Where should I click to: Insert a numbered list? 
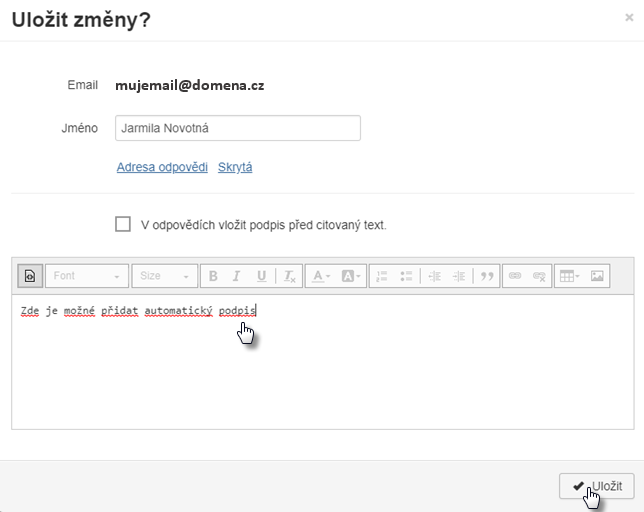point(382,276)
